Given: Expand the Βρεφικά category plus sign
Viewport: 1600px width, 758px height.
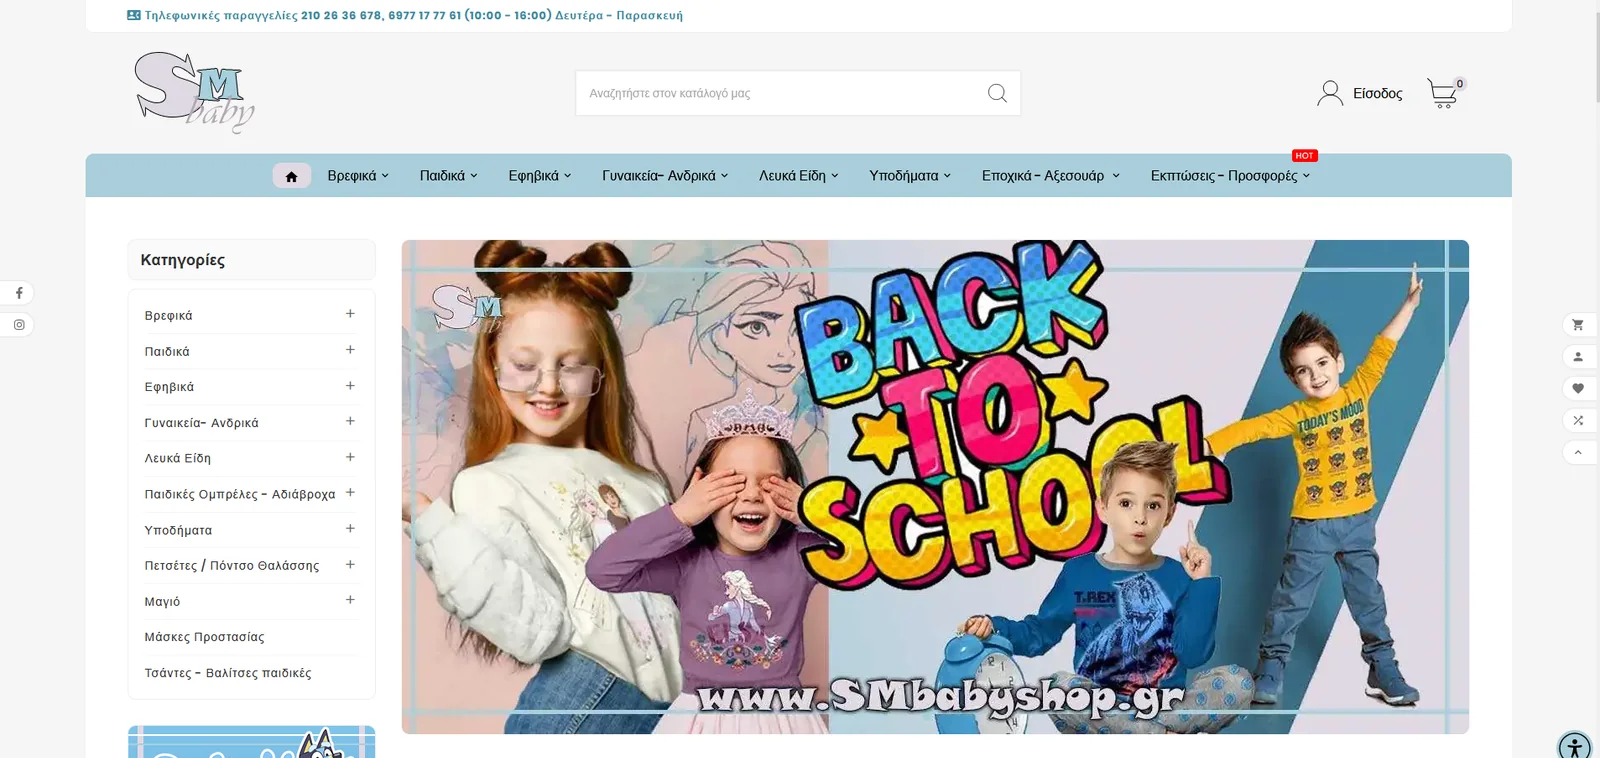Looking at the screenshot, I should pos(350,314).
